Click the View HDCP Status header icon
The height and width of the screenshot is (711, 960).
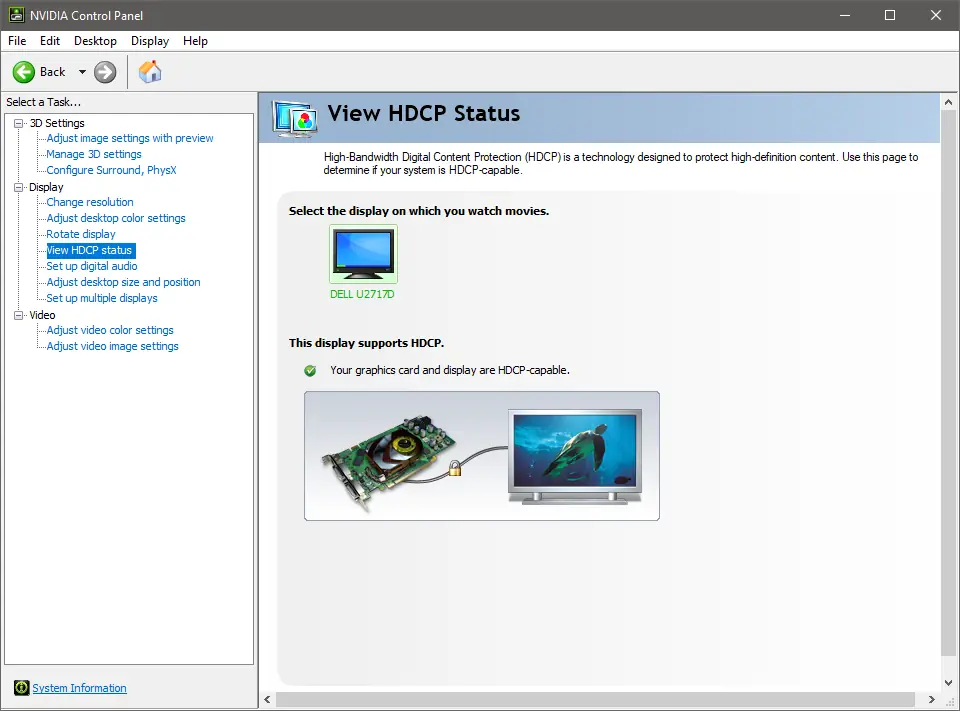[x=296, y=118]
